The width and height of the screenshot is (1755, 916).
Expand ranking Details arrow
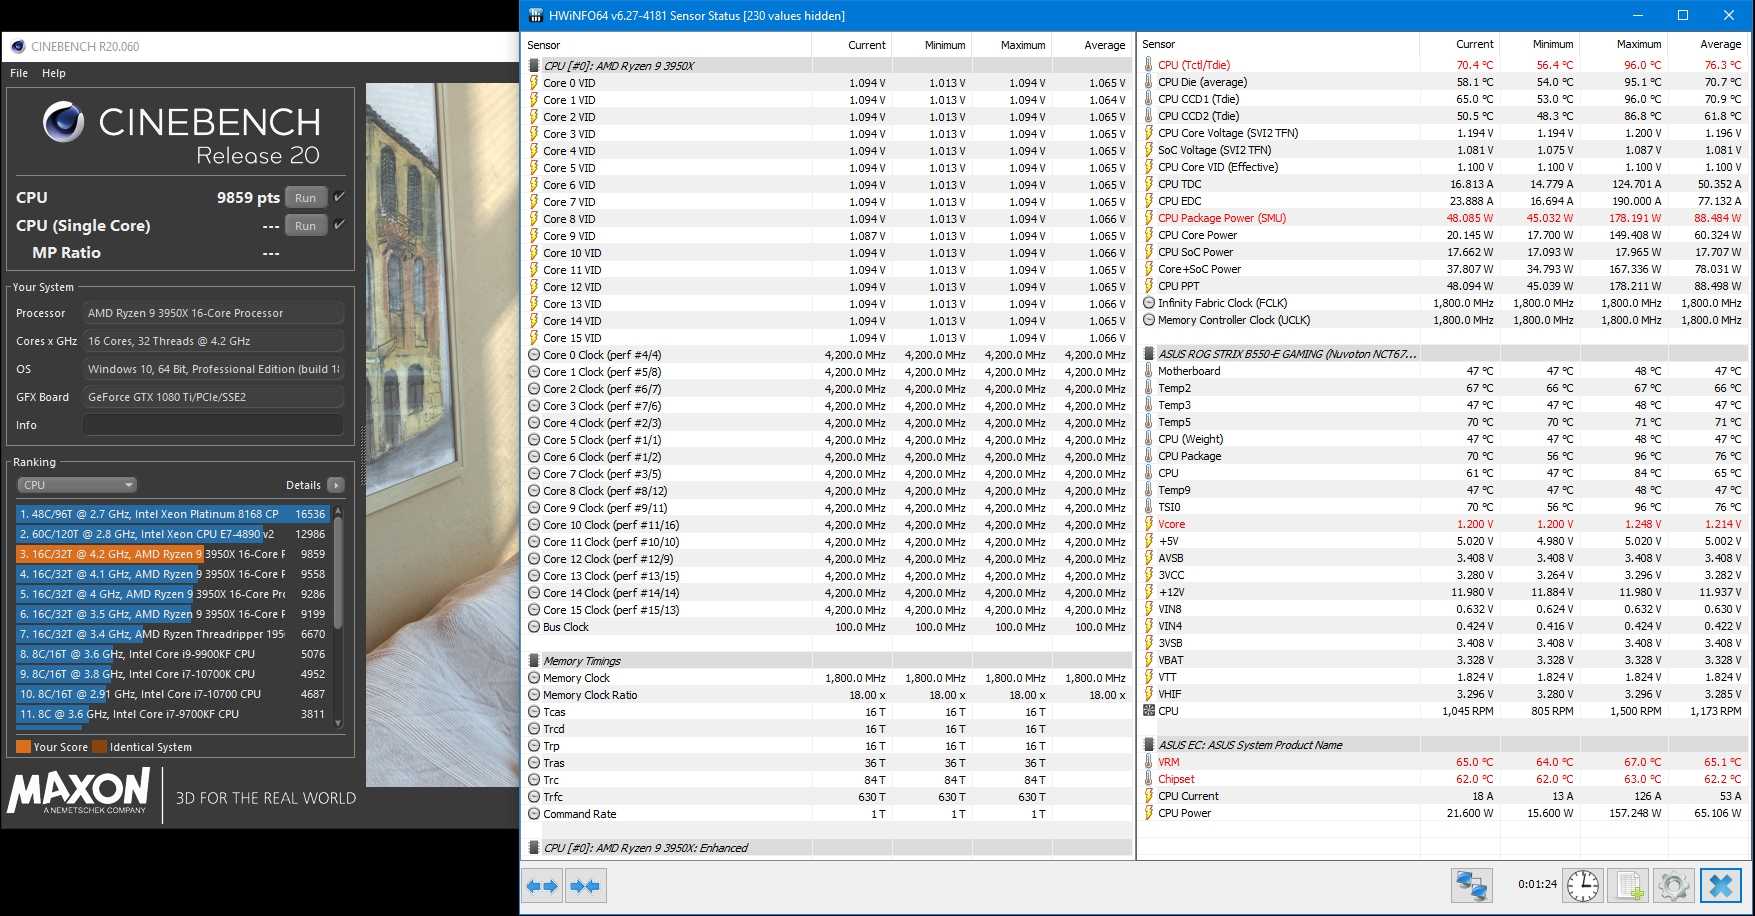point(336,485)
